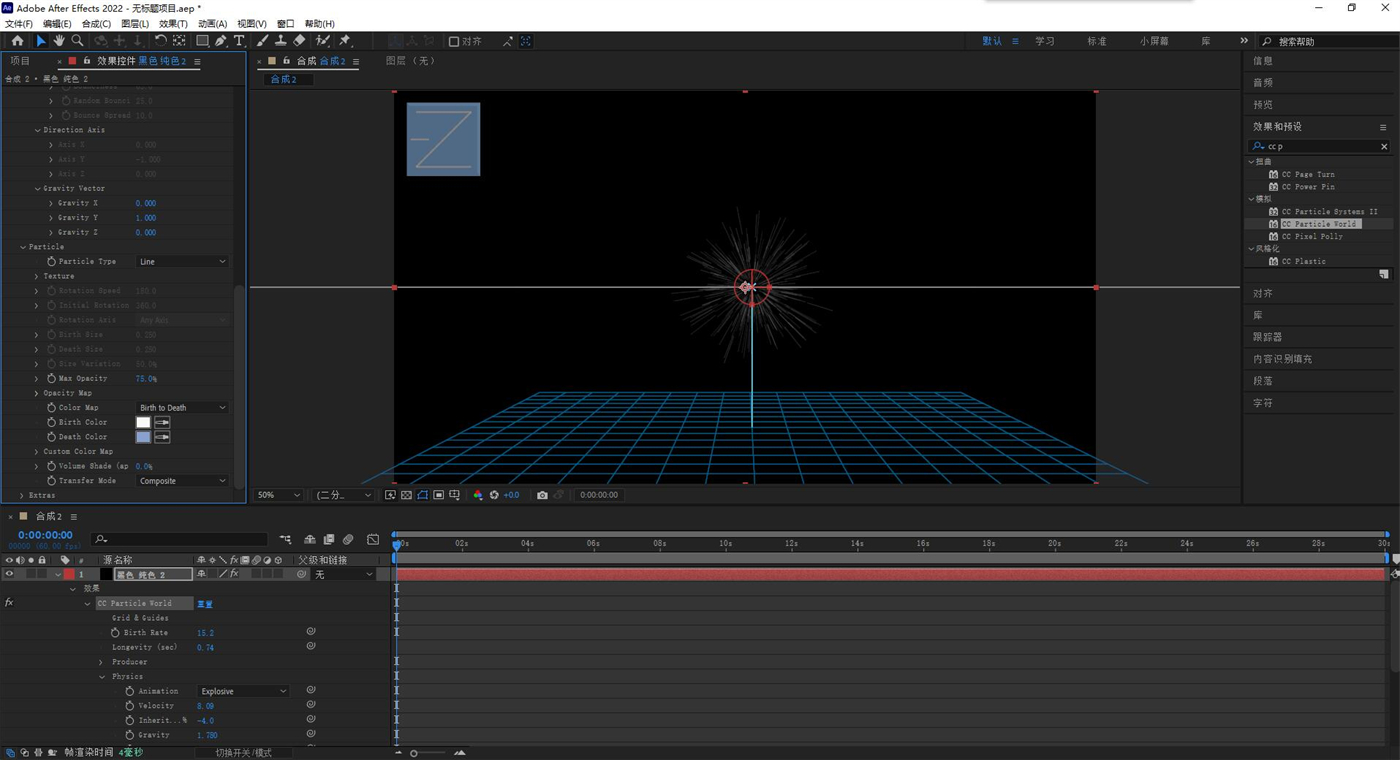
Task: Switch to the 项目 panel tab
Action: [20, 61]
